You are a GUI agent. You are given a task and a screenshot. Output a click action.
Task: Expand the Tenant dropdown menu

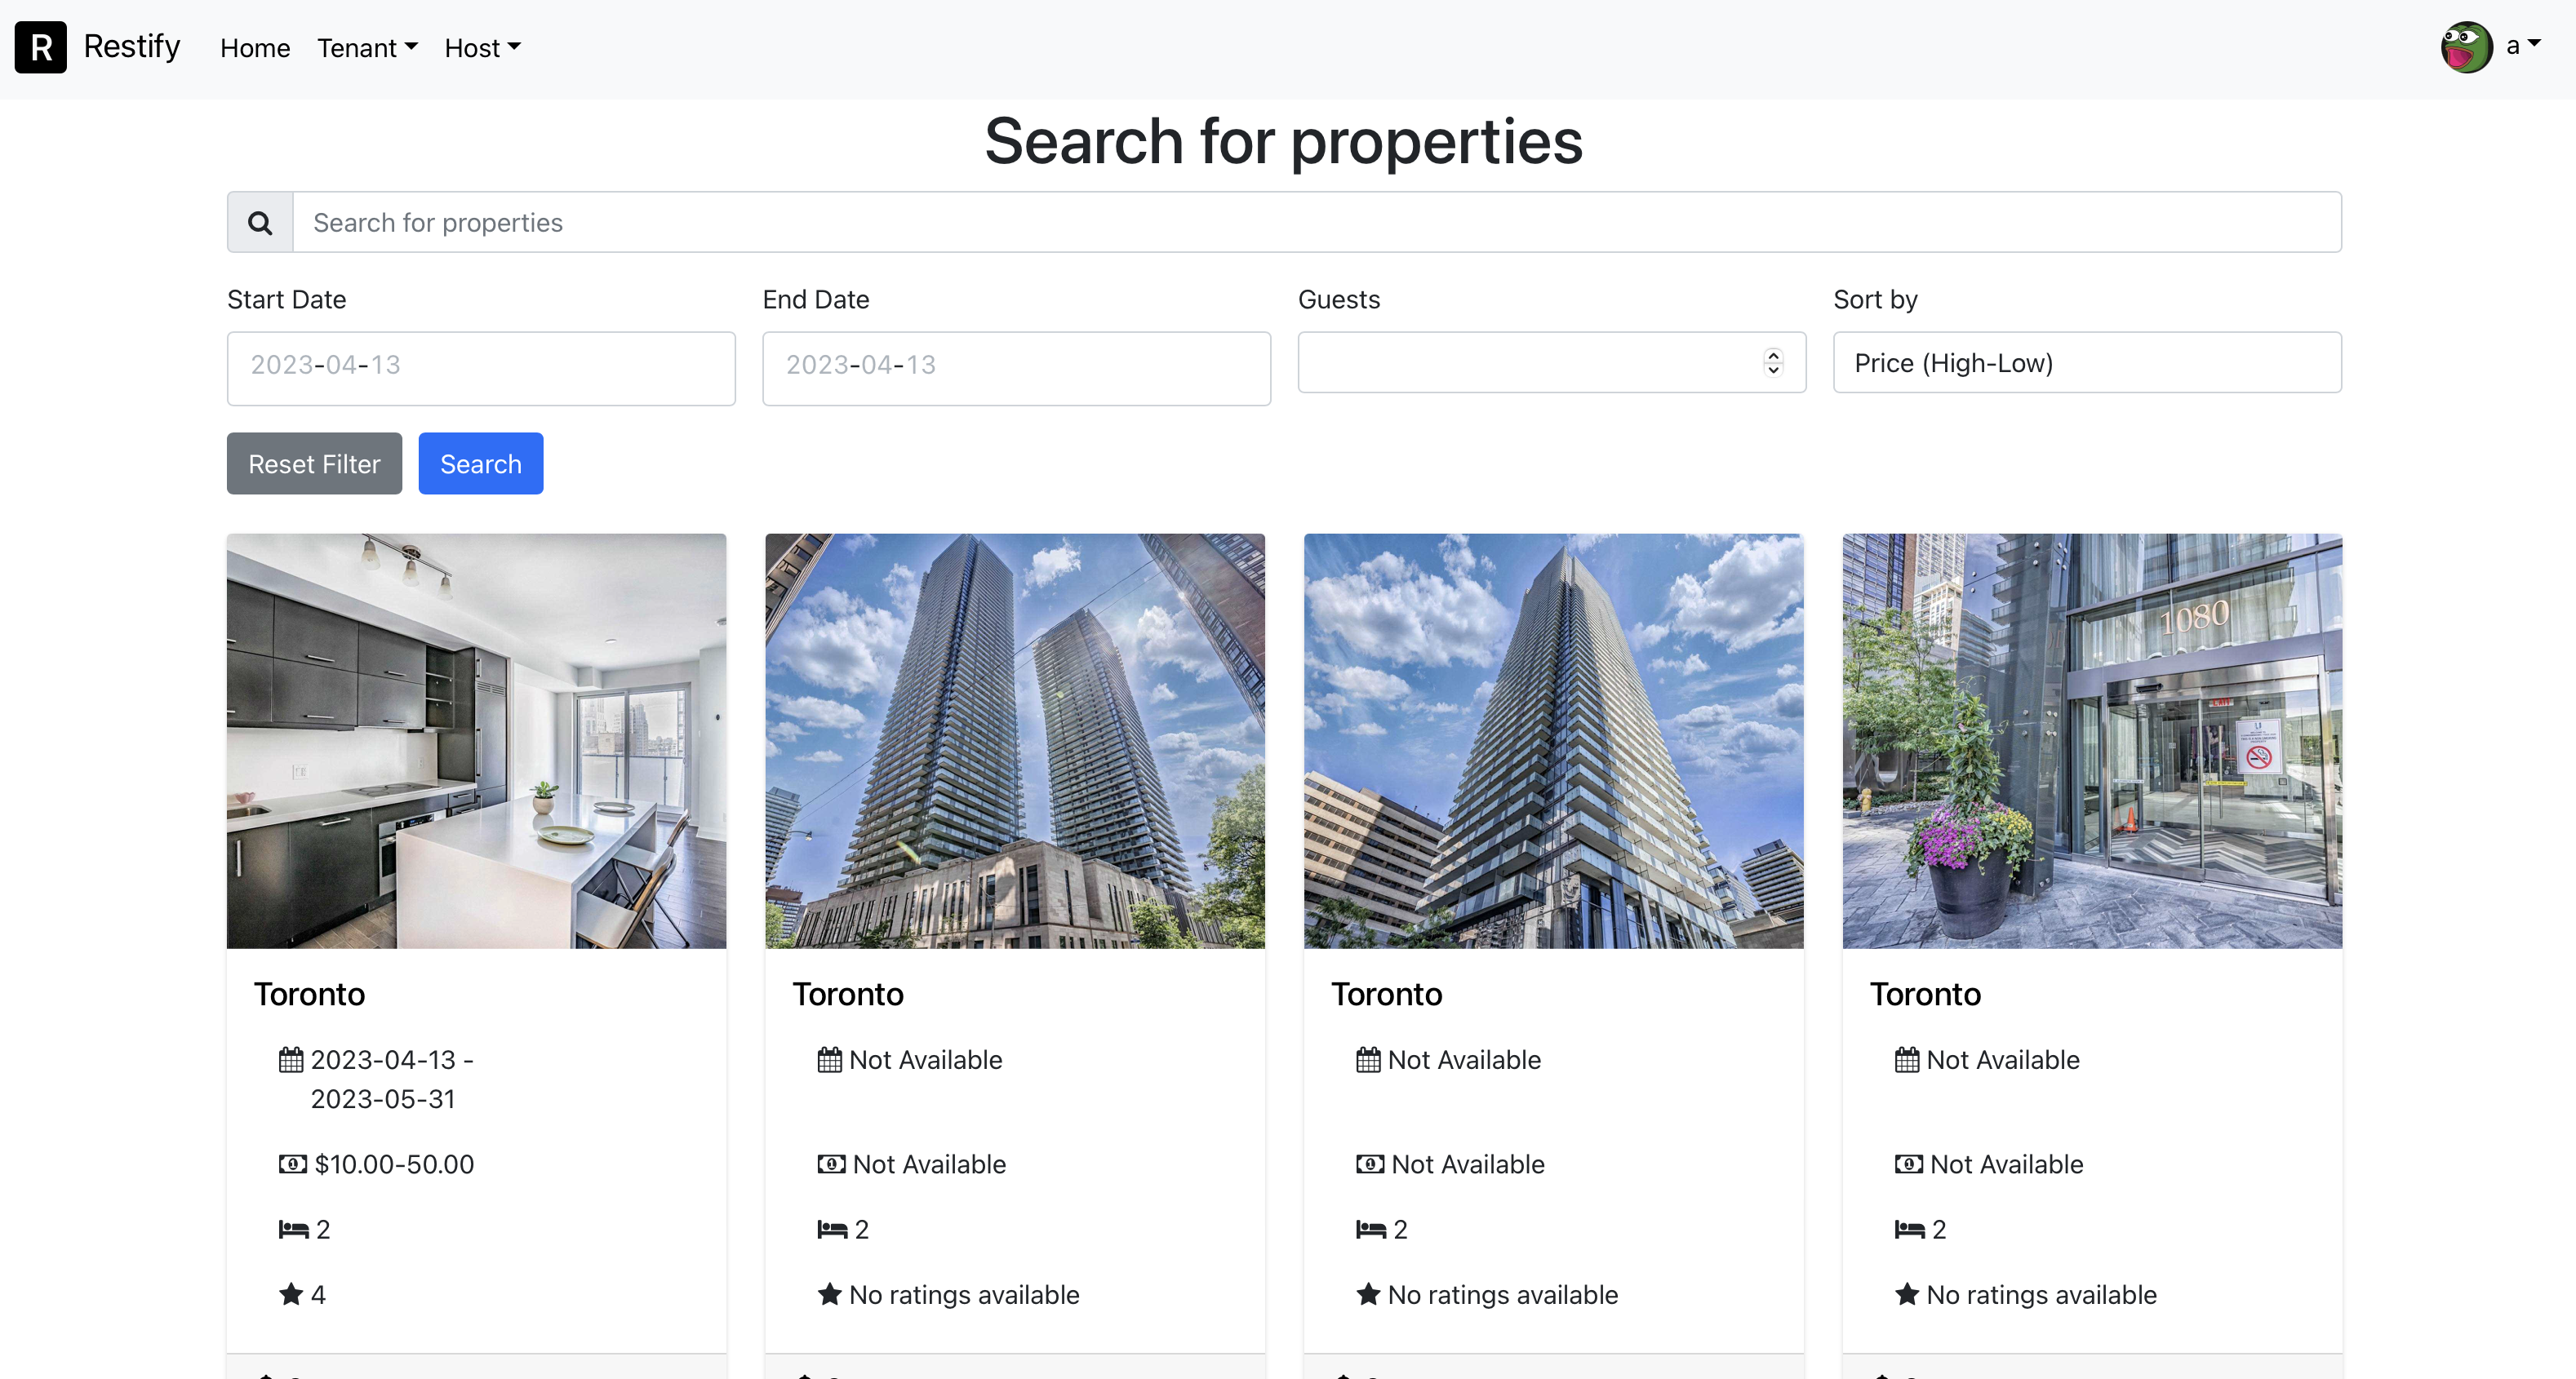[367, 47]
